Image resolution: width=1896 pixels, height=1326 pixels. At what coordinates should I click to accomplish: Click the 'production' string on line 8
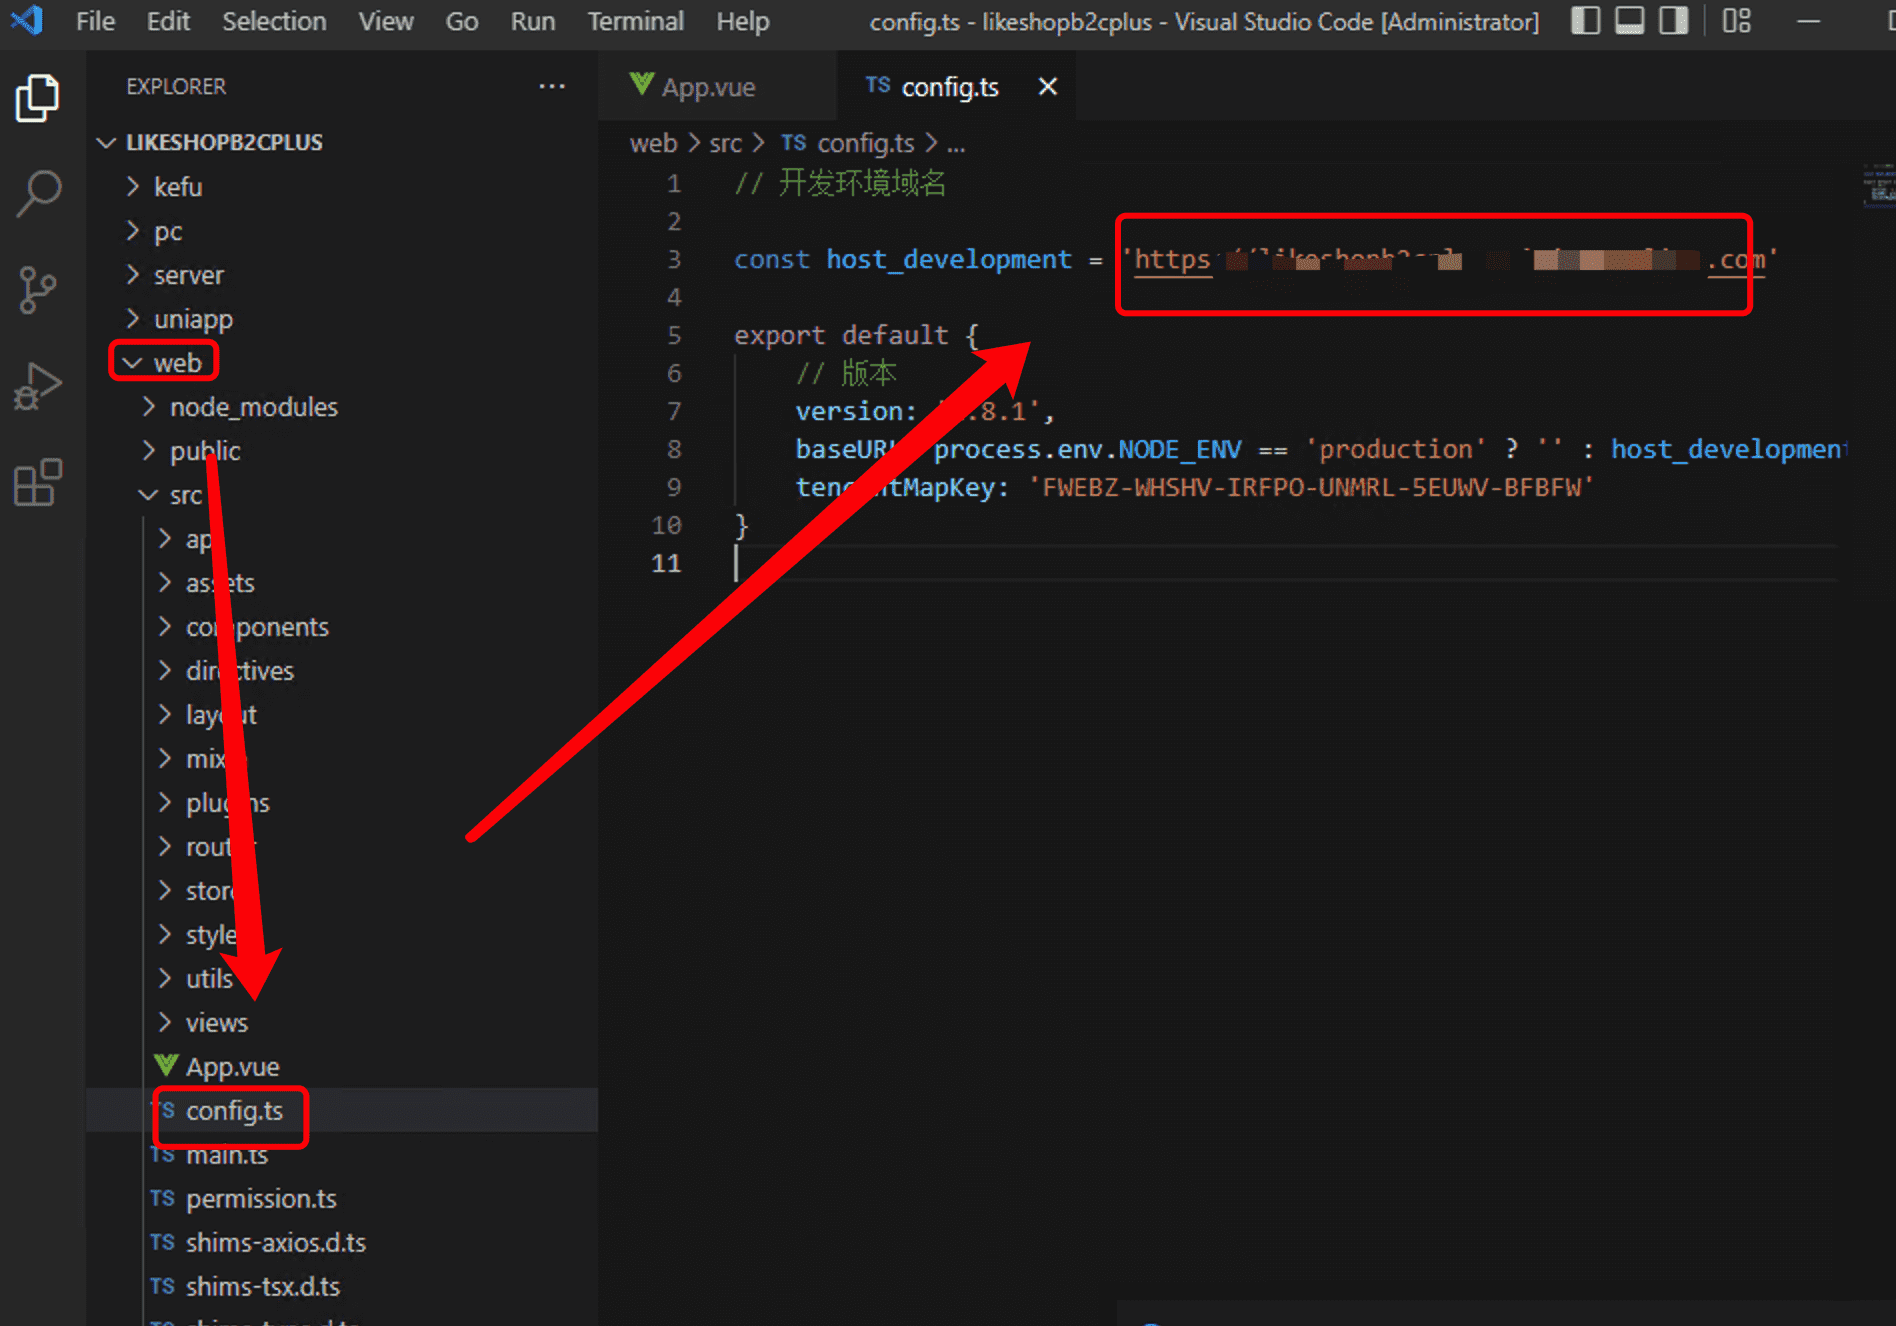(1395, 450)
